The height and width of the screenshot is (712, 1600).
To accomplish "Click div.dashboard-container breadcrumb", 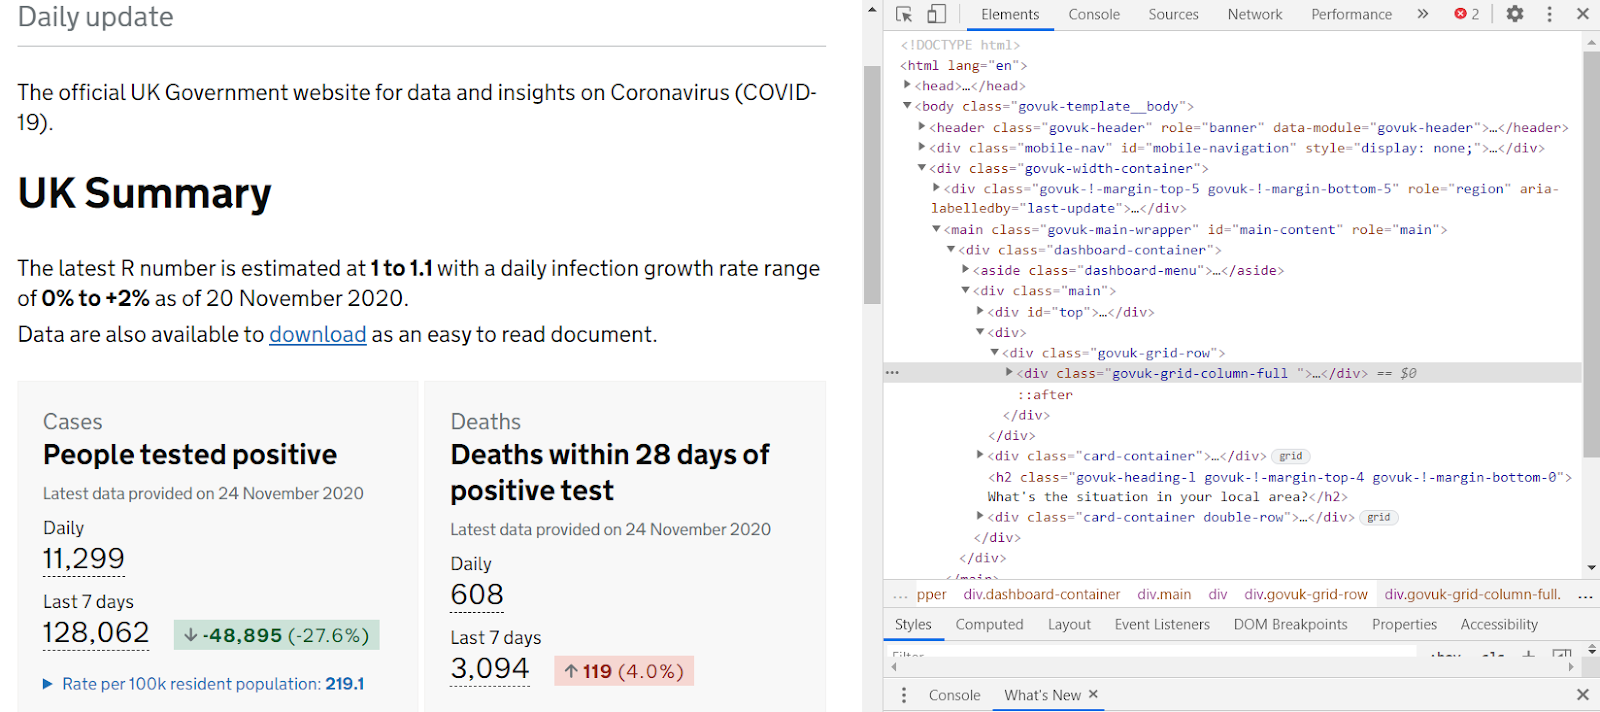I will click(x=1041, y=595).
